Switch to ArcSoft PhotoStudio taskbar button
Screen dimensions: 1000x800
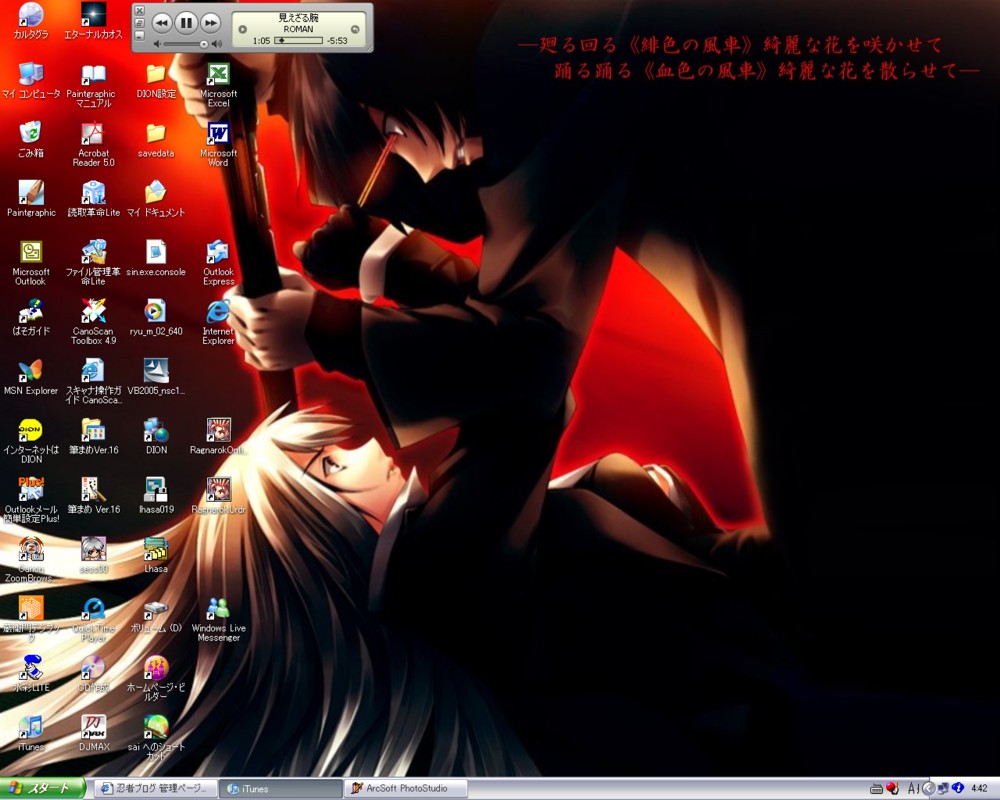point(406,789)
